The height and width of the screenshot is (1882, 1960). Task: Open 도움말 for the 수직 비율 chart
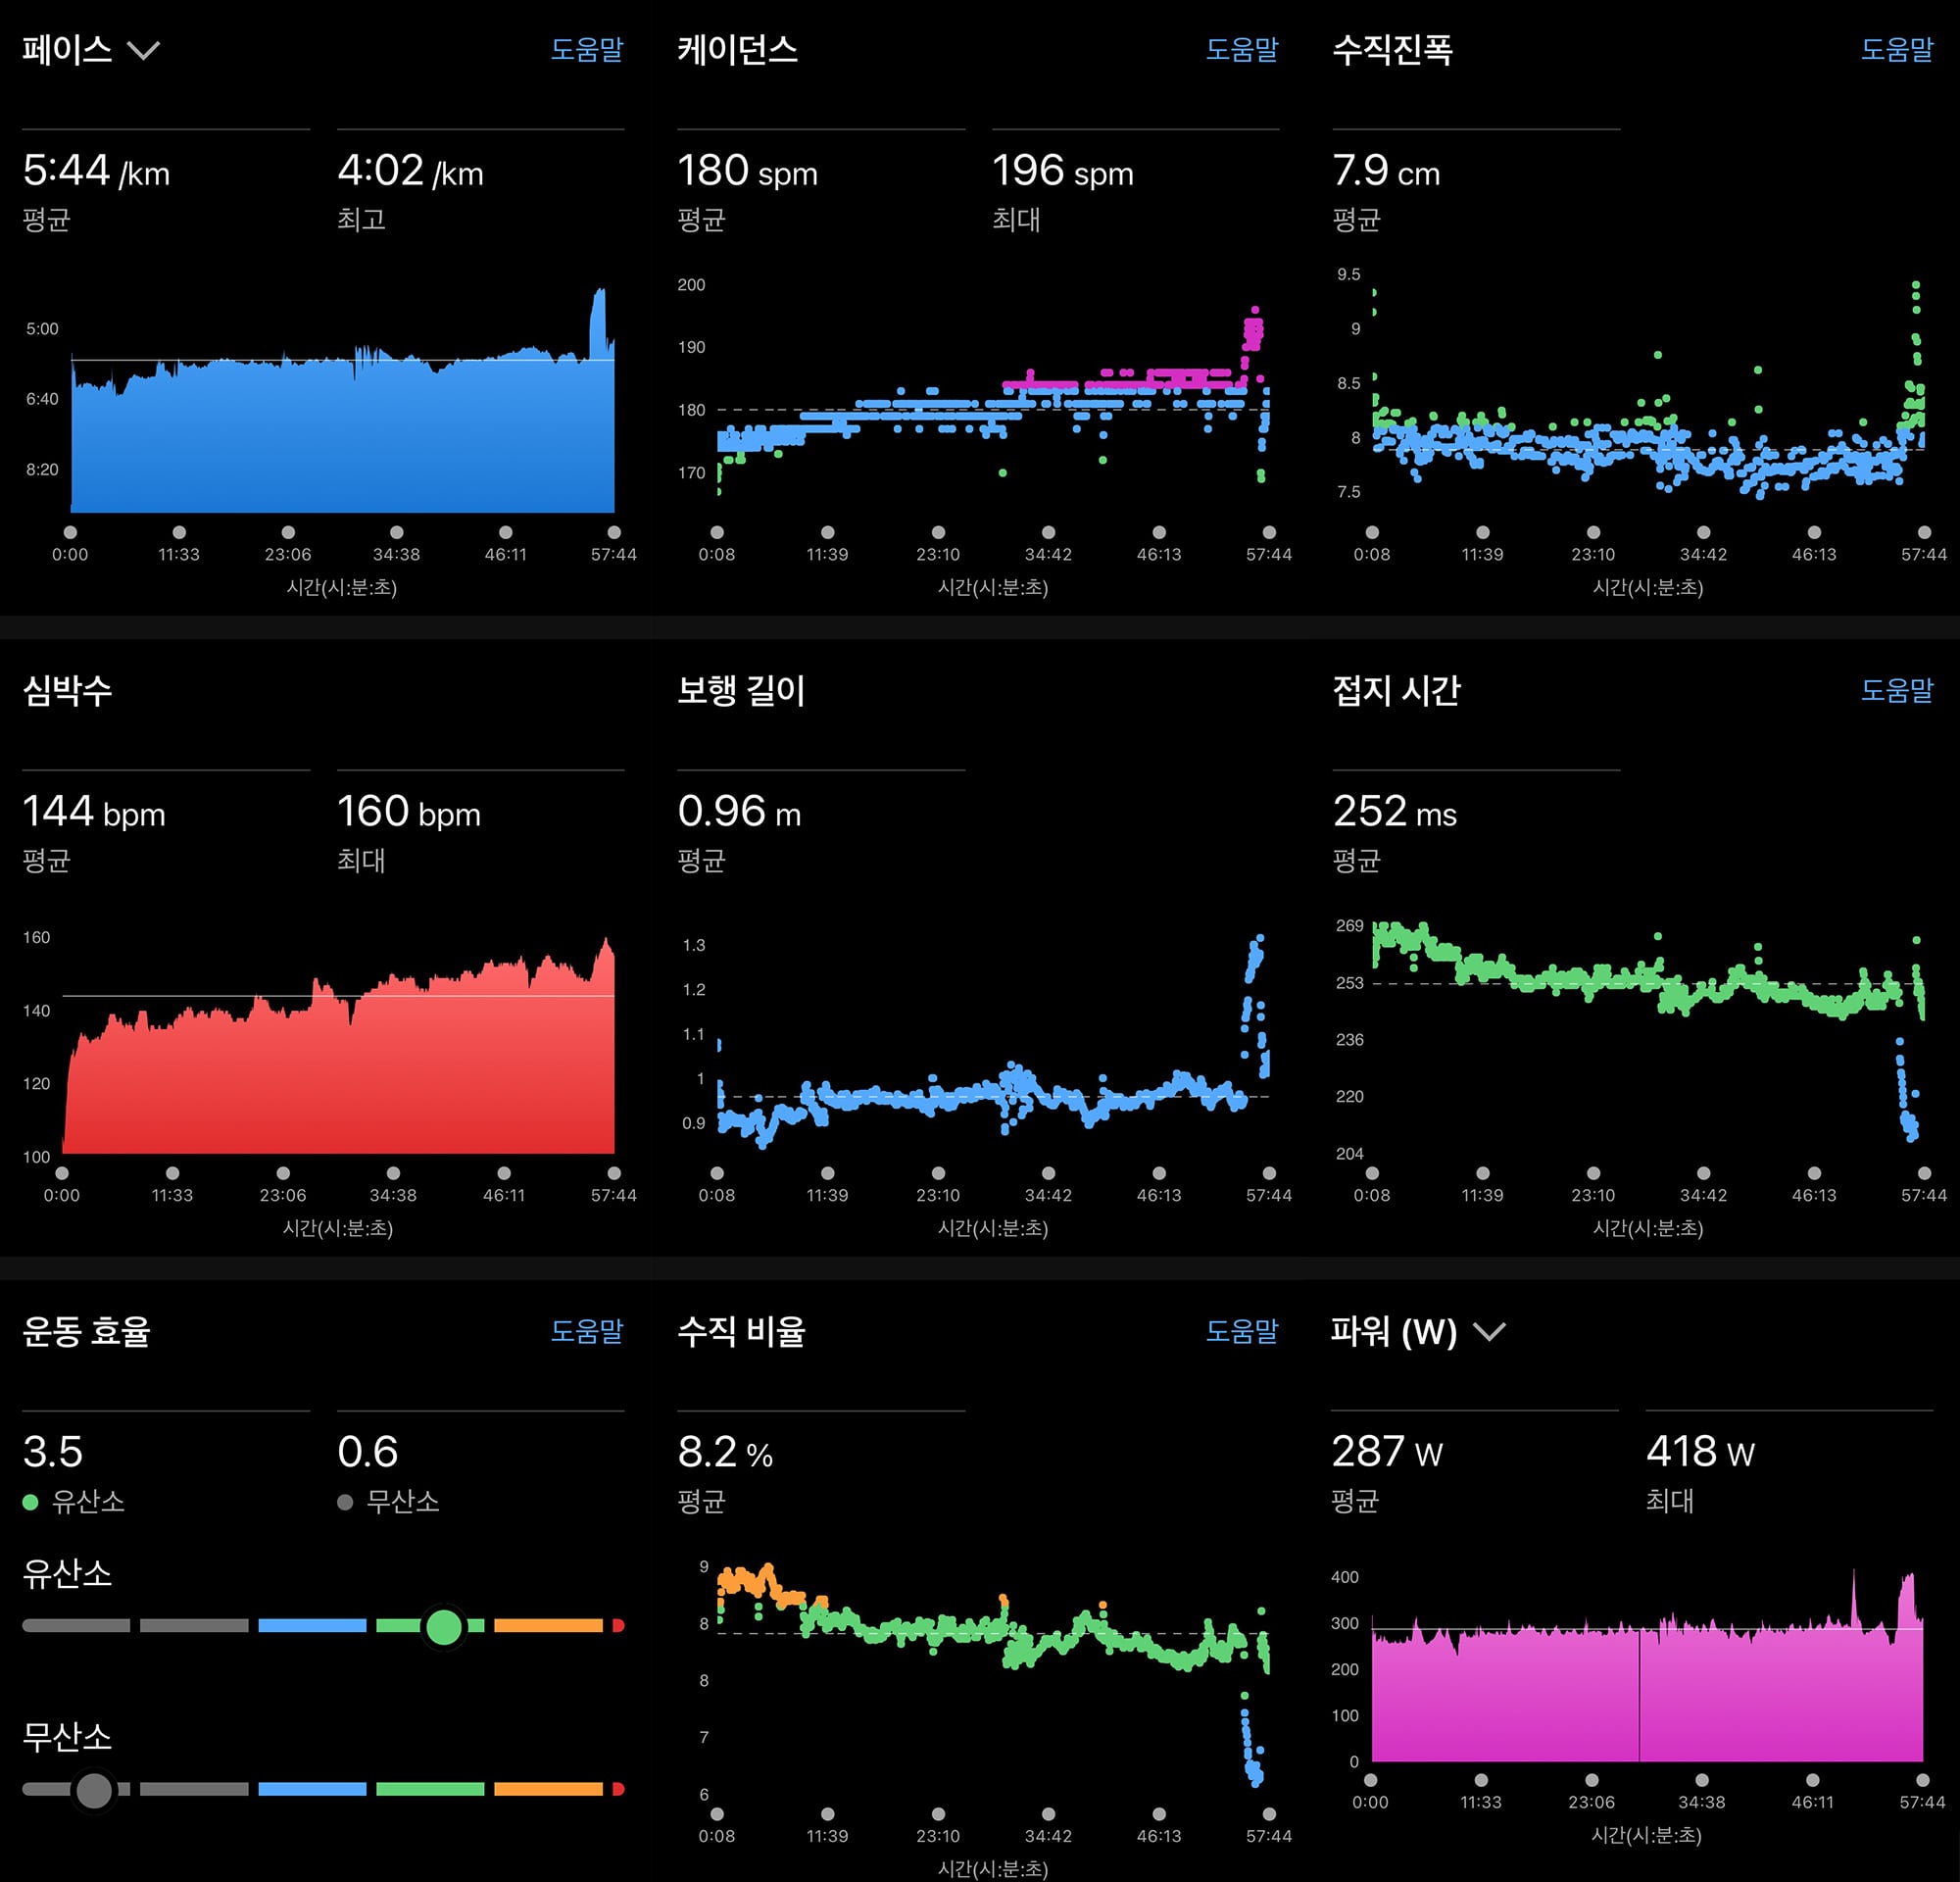pyautogui.click(x=1242, y=1331)
